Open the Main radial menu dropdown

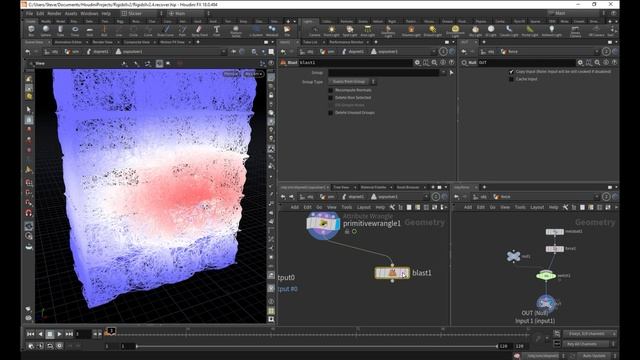pos(188,13)
